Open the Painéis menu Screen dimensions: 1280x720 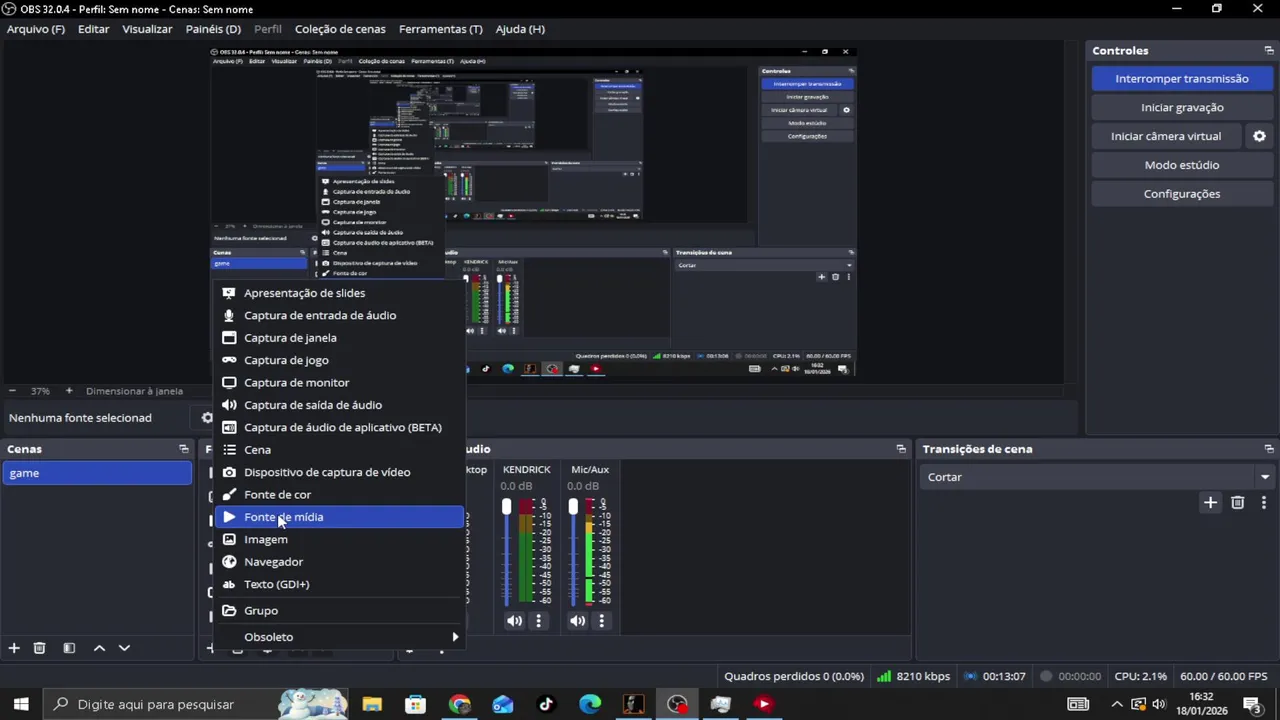(213, 29)
